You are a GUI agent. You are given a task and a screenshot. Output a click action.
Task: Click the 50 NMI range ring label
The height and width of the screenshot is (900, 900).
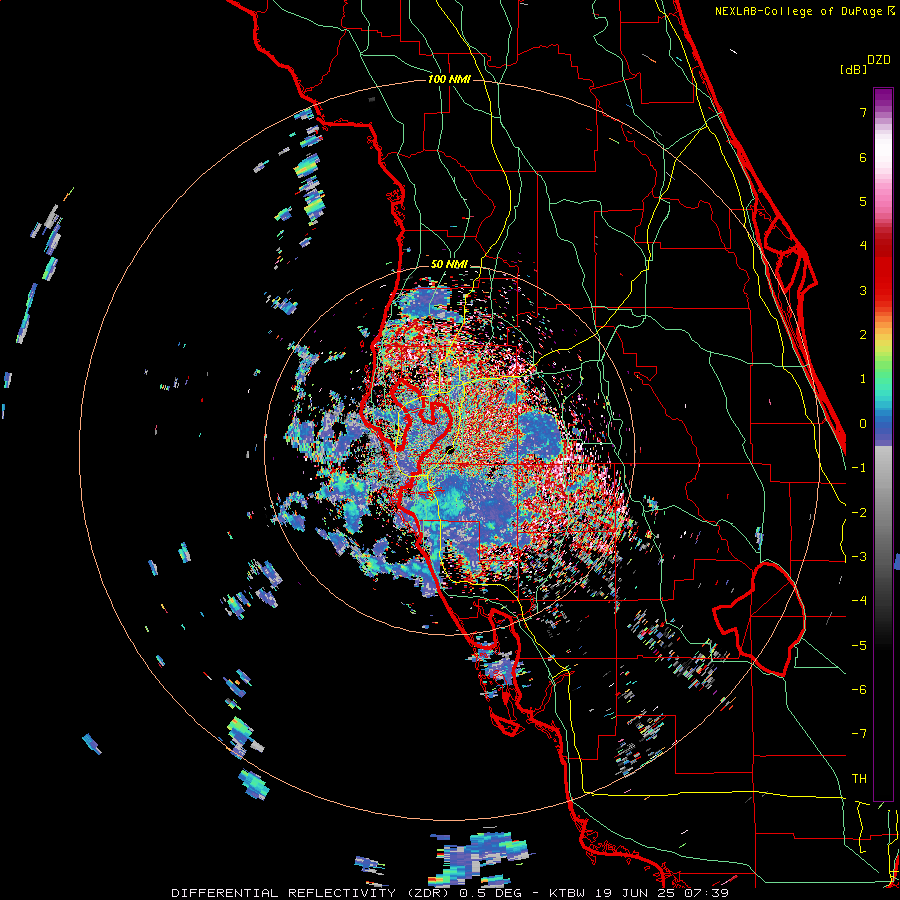point(449,265)
